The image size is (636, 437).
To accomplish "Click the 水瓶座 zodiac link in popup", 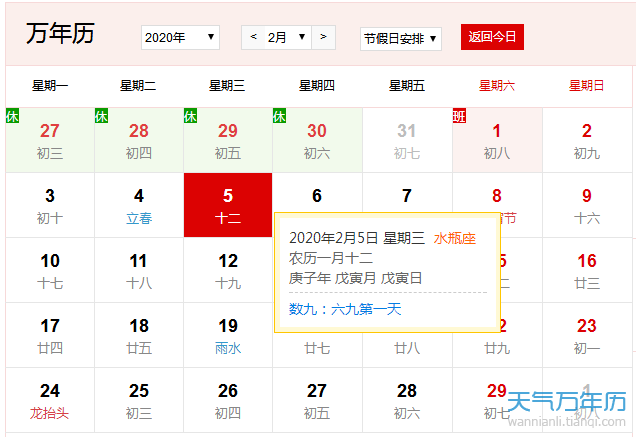I will click(x=455, y=238).
